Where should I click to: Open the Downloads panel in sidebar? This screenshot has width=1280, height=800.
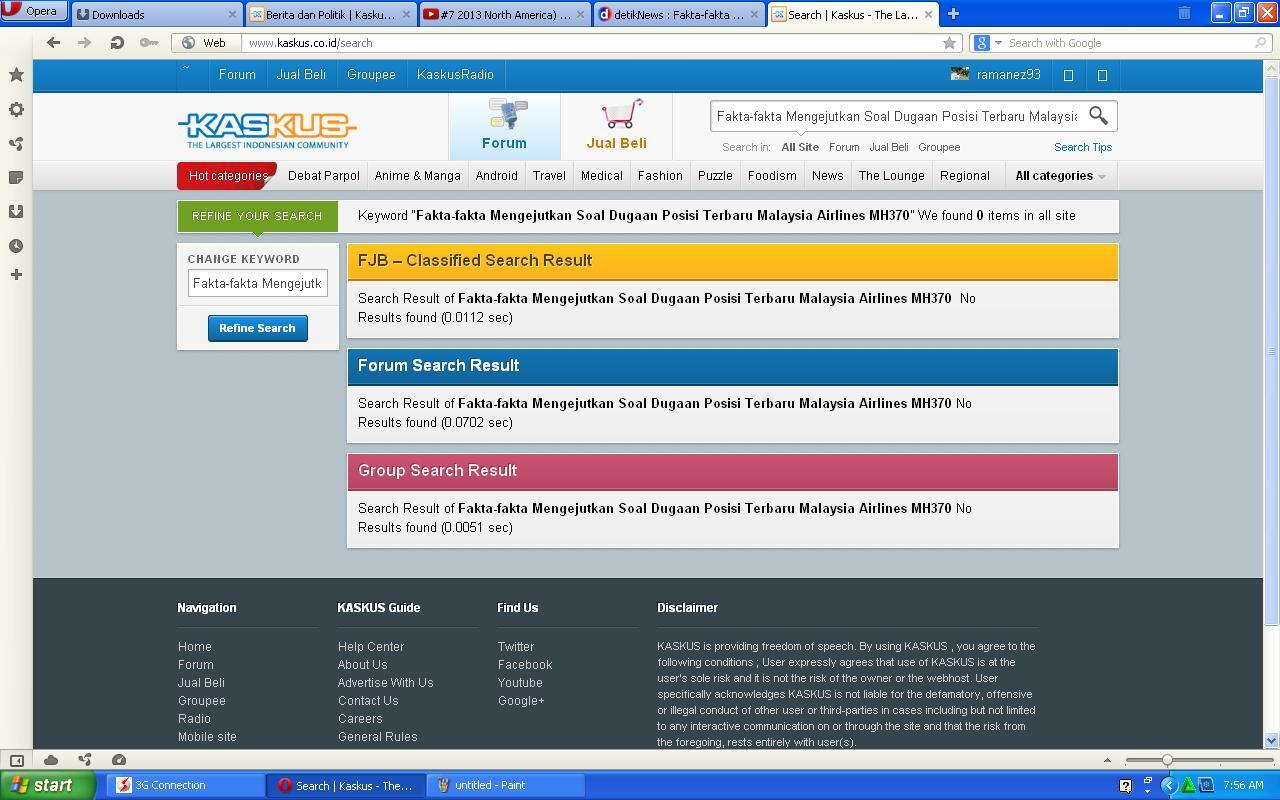16,211
